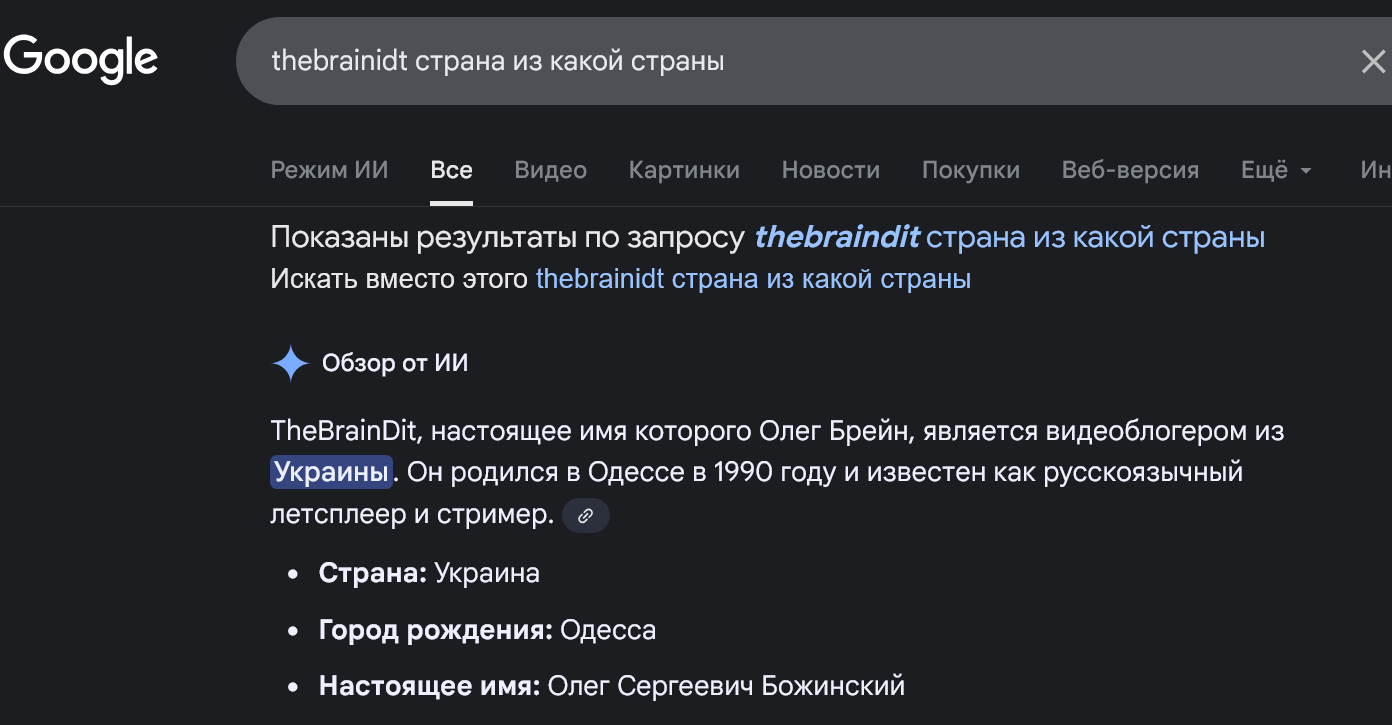Click the highlighted word Украины

tap(331, 471)
